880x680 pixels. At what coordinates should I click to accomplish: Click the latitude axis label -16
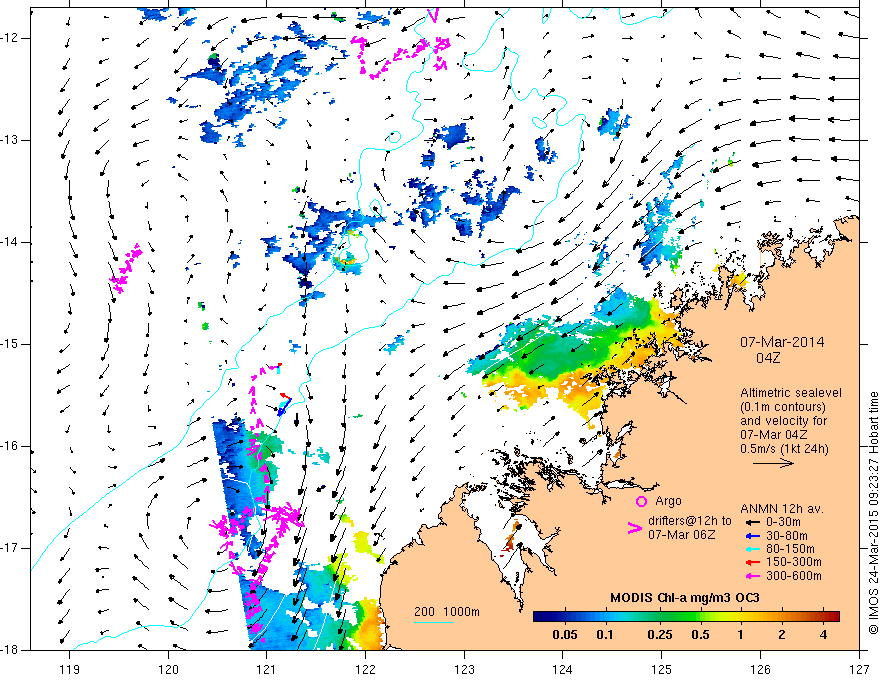10,446
